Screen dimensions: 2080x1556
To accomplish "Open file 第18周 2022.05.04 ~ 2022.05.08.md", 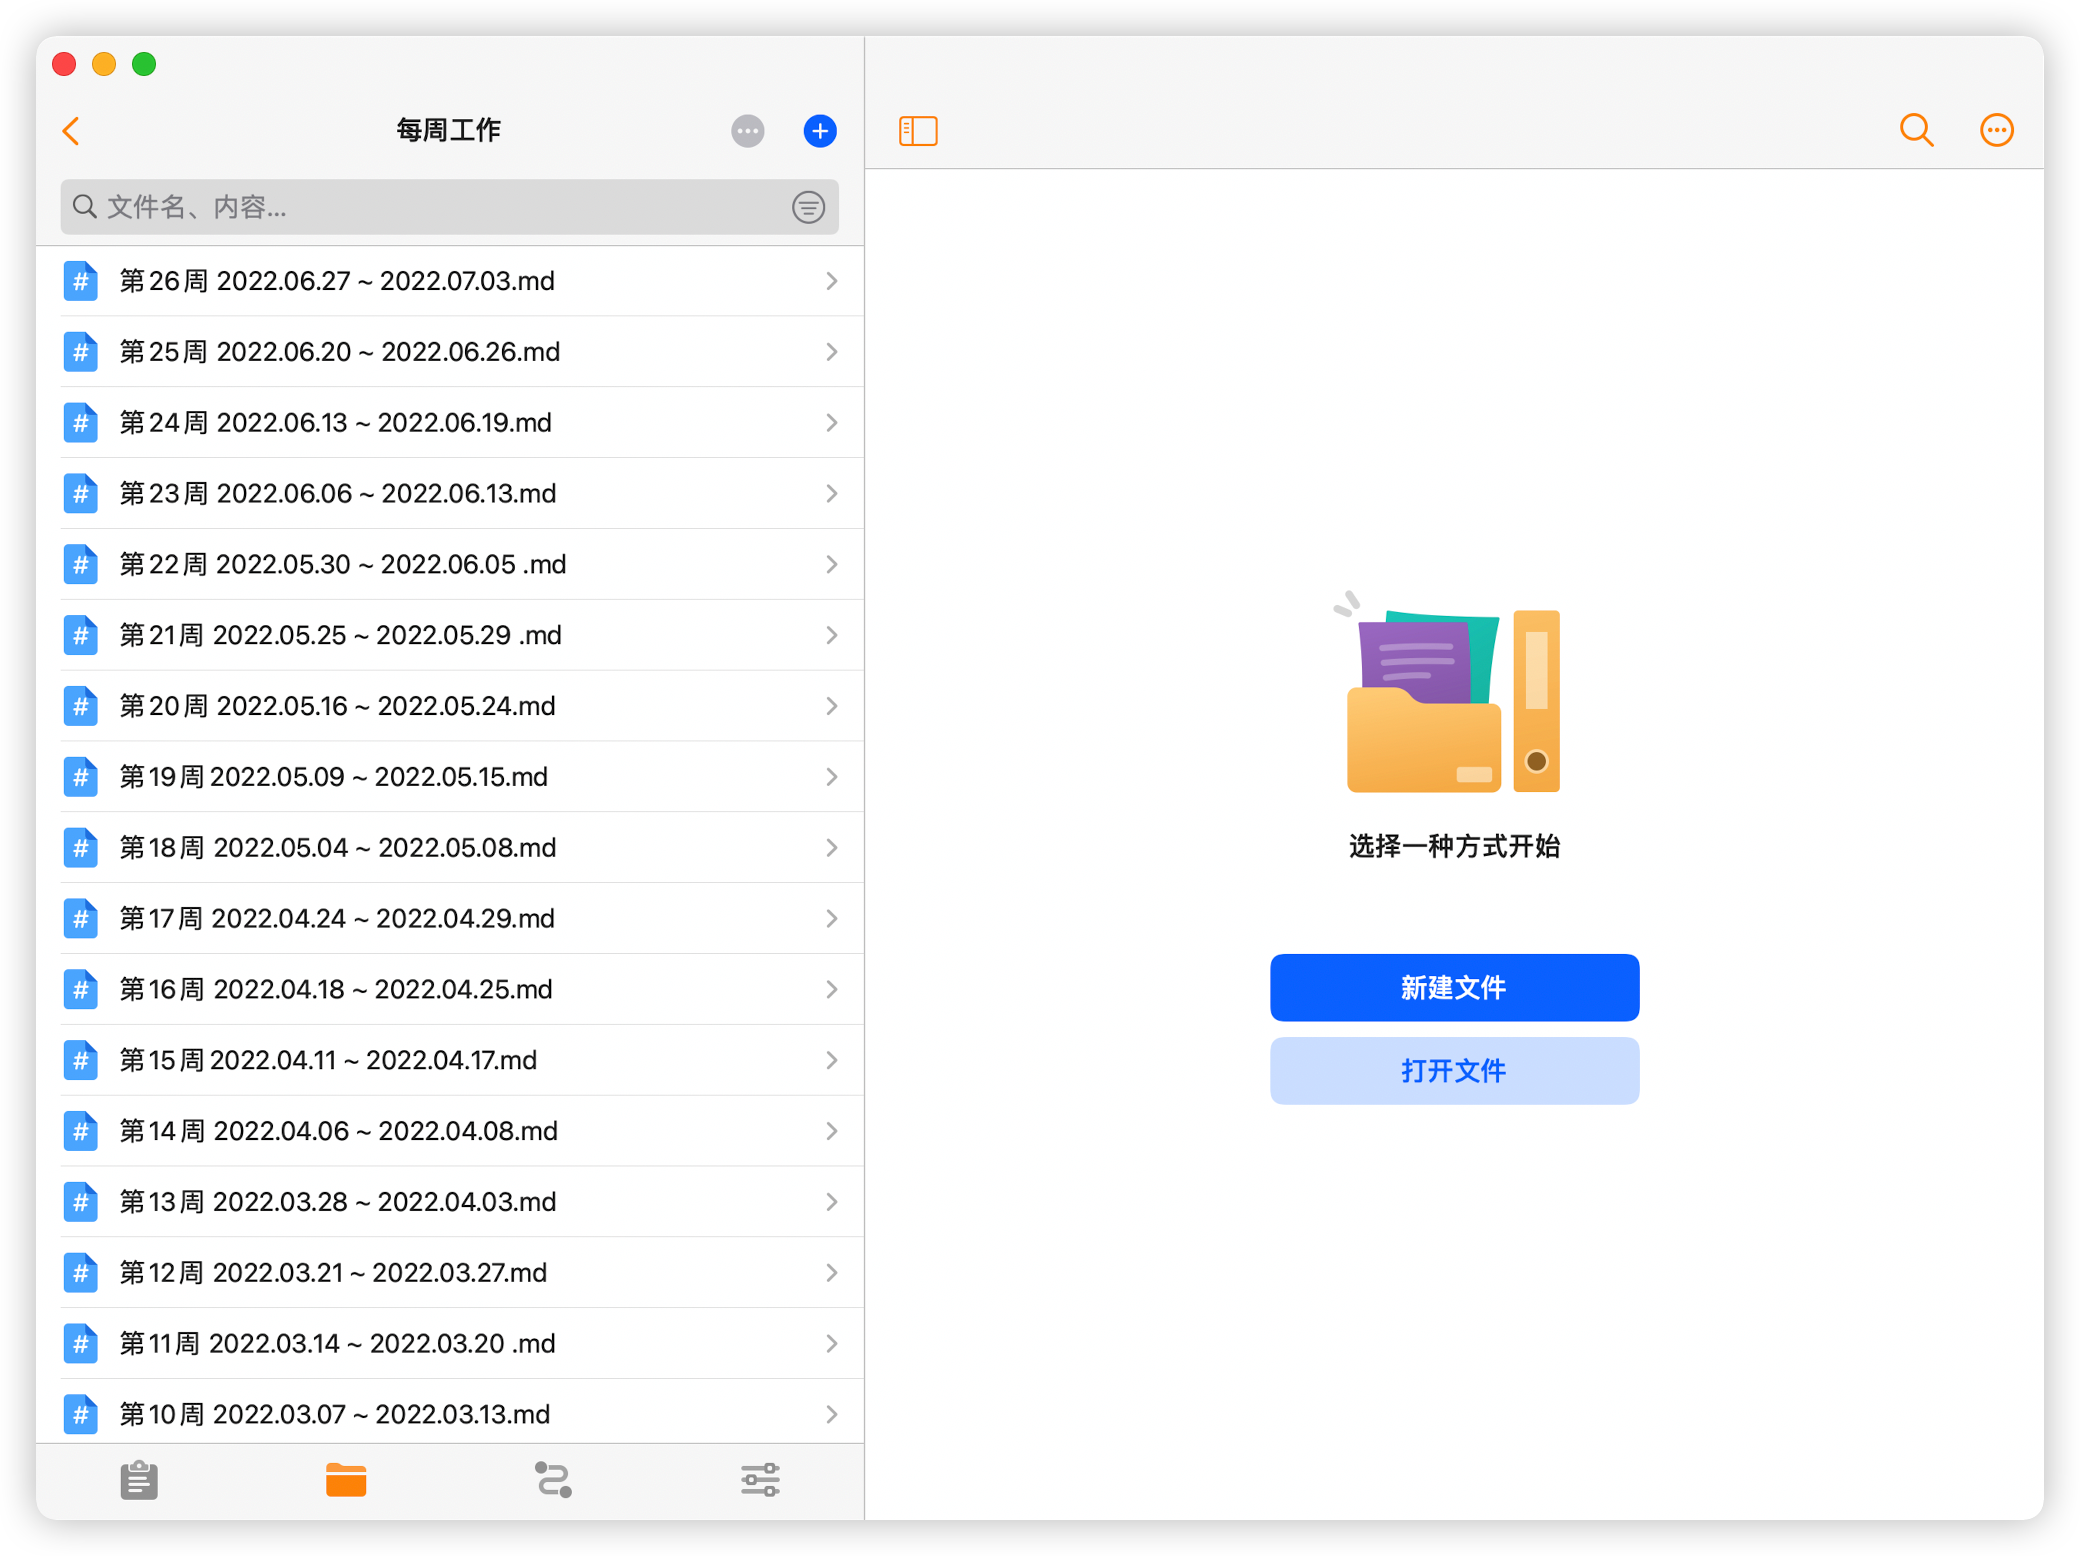I will pos(450,848).
